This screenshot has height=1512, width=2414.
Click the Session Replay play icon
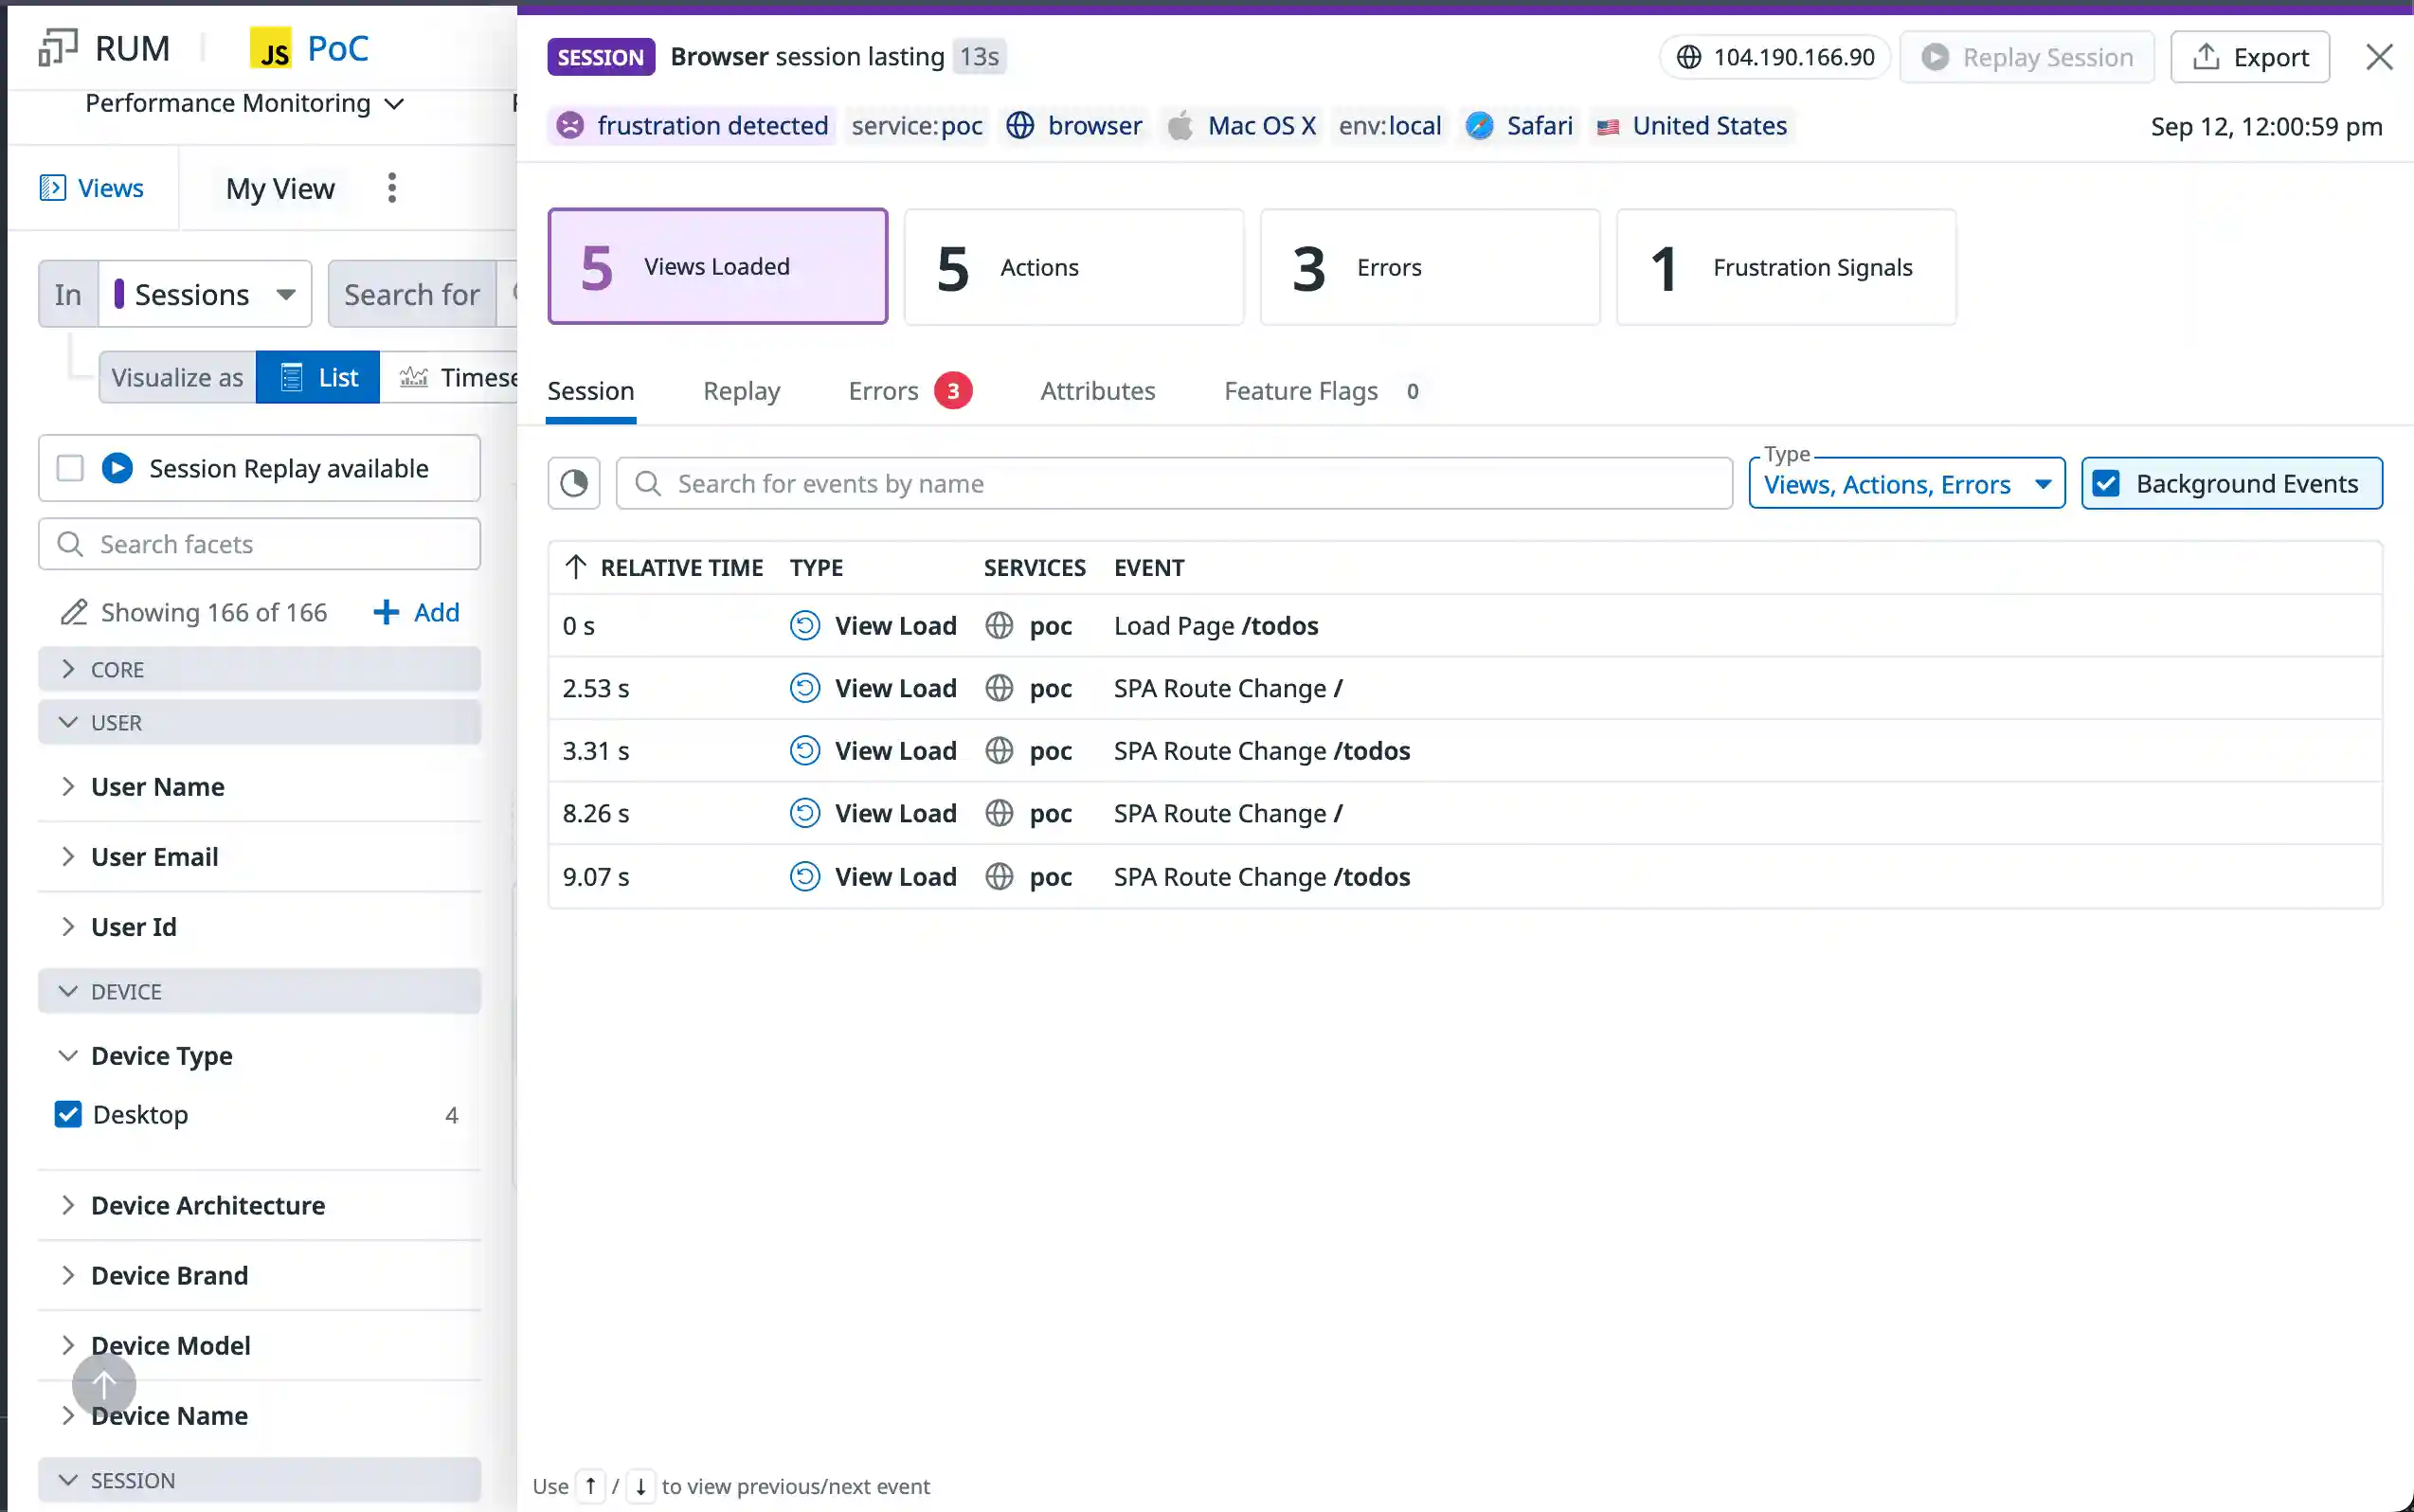(x=117, y=468)
